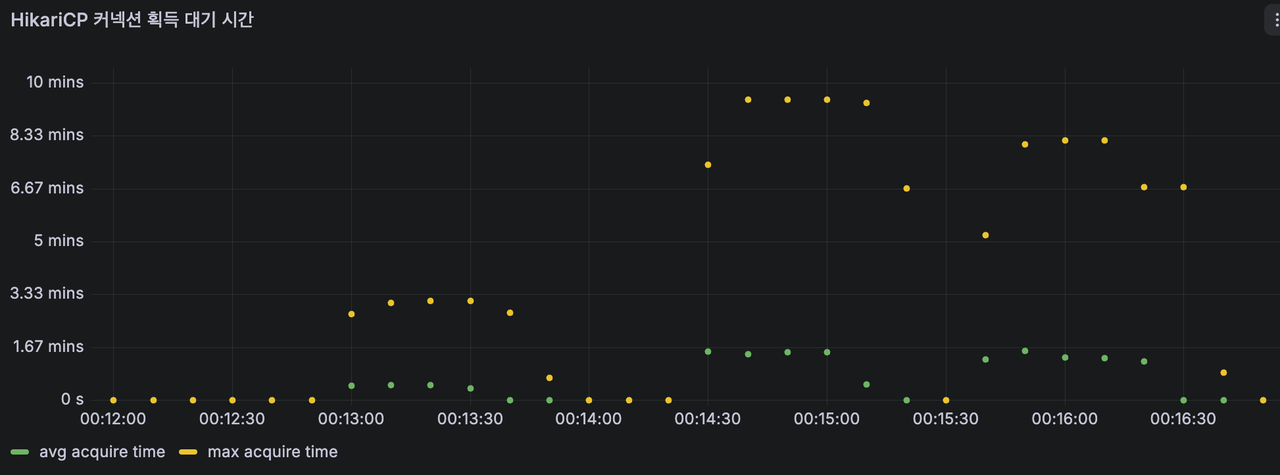This screenshot has height=475, width=1280.
Task: Click the 00:16:30 time axis label
Action: point(1184,419)
